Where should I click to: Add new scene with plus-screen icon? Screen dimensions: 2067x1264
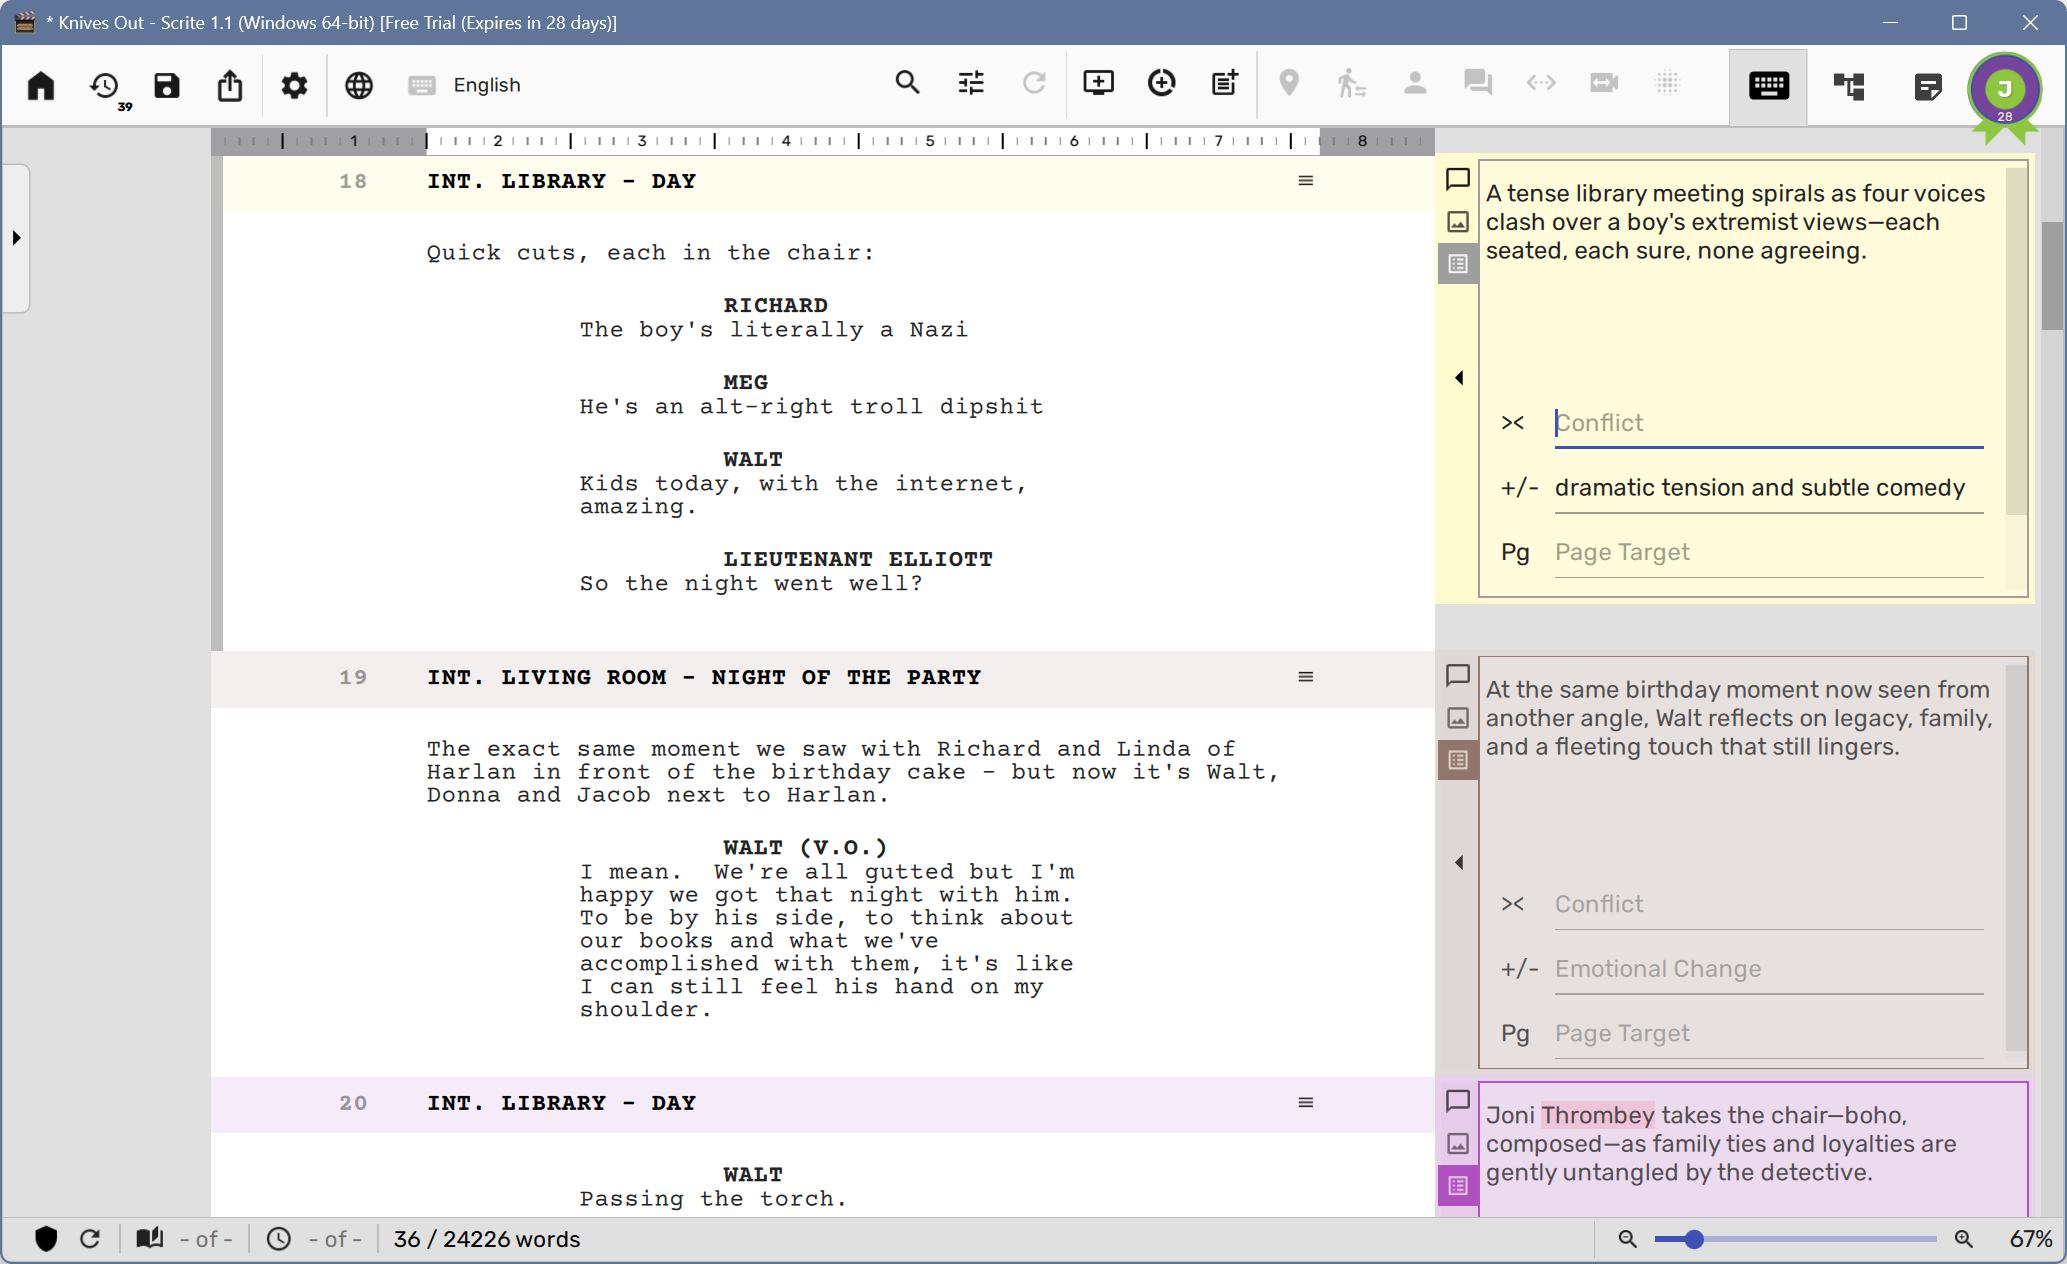1098,83
